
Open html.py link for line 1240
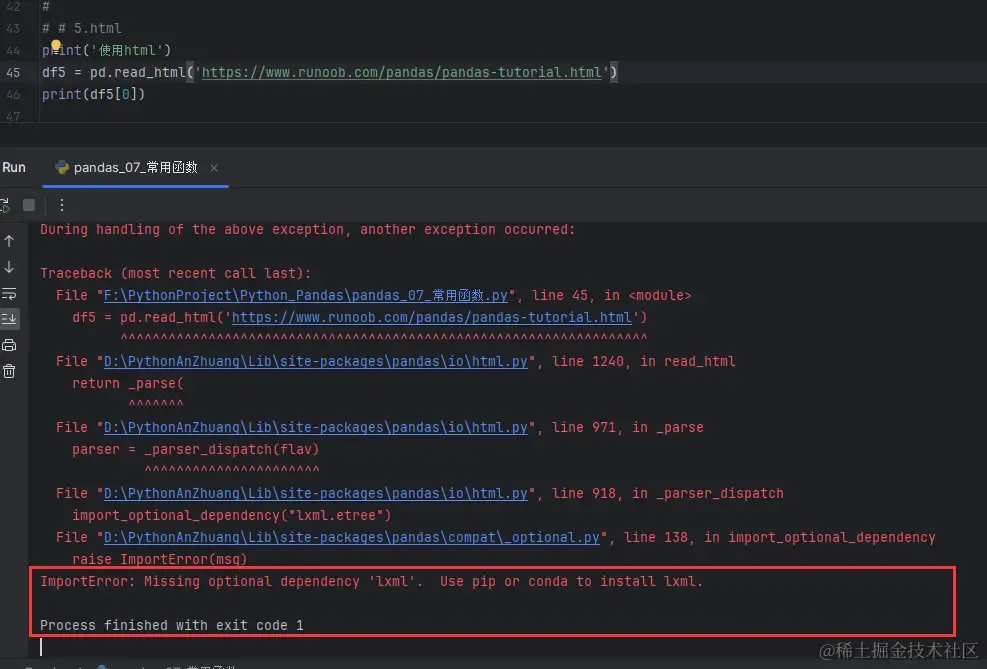[x=316, y=361]
